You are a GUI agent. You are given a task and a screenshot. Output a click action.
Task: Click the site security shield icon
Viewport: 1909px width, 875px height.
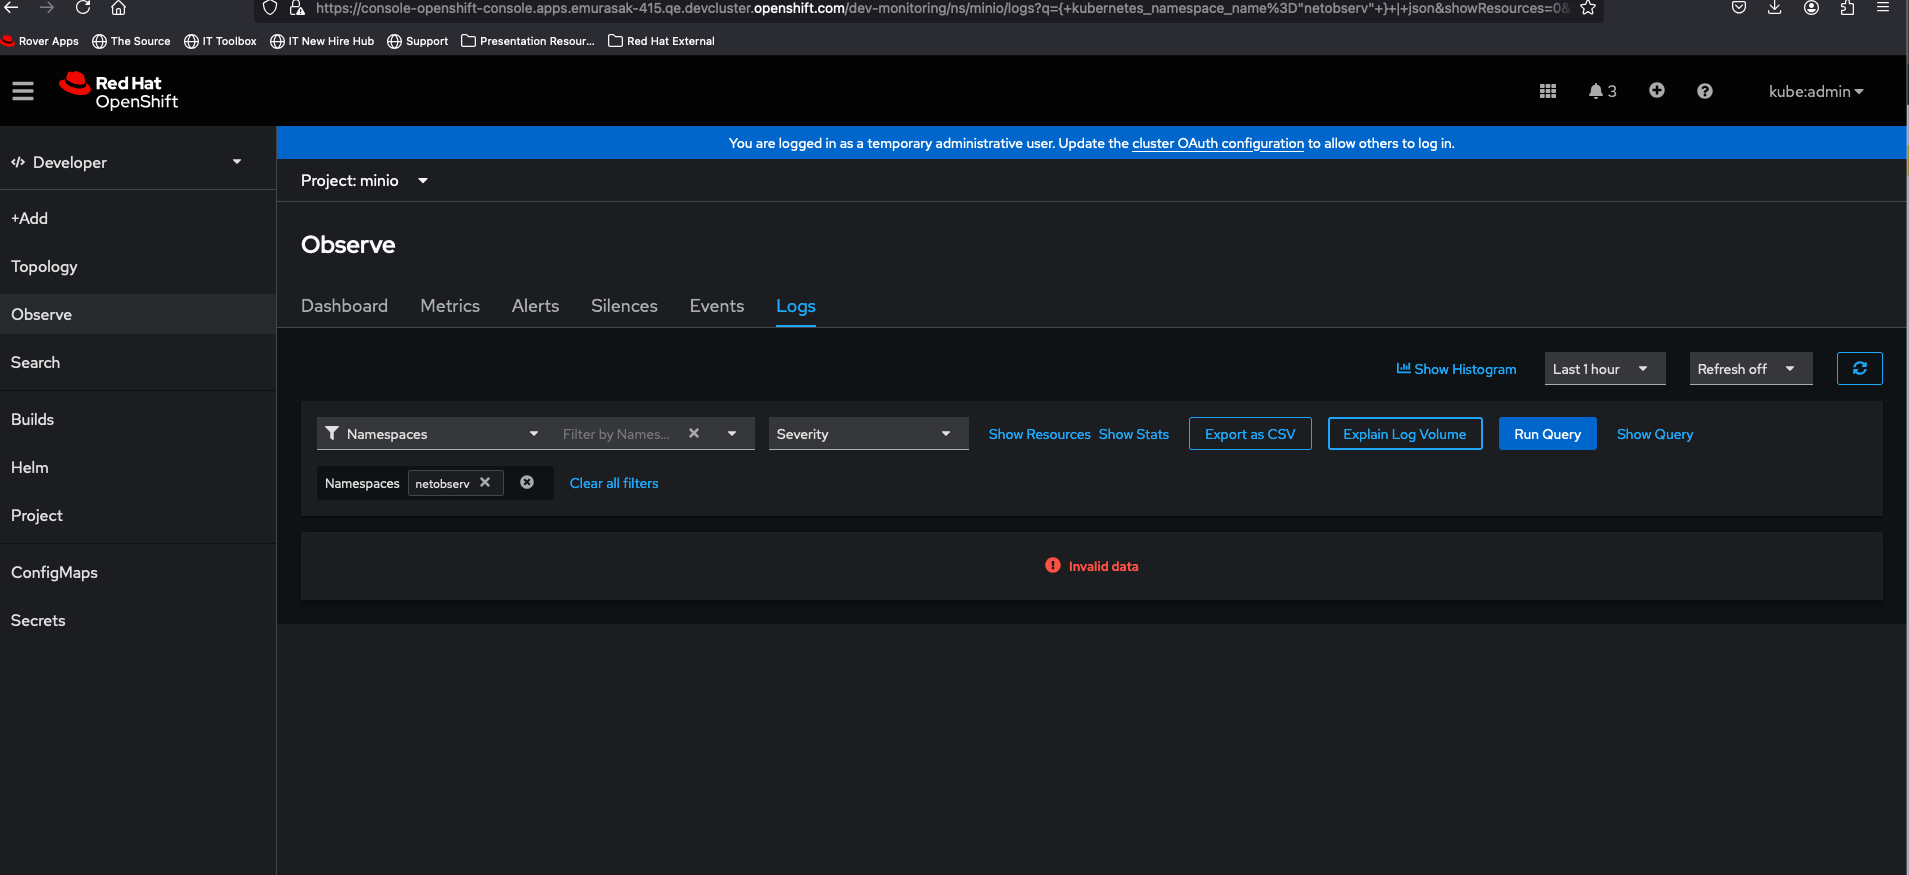tap(270, 8)
